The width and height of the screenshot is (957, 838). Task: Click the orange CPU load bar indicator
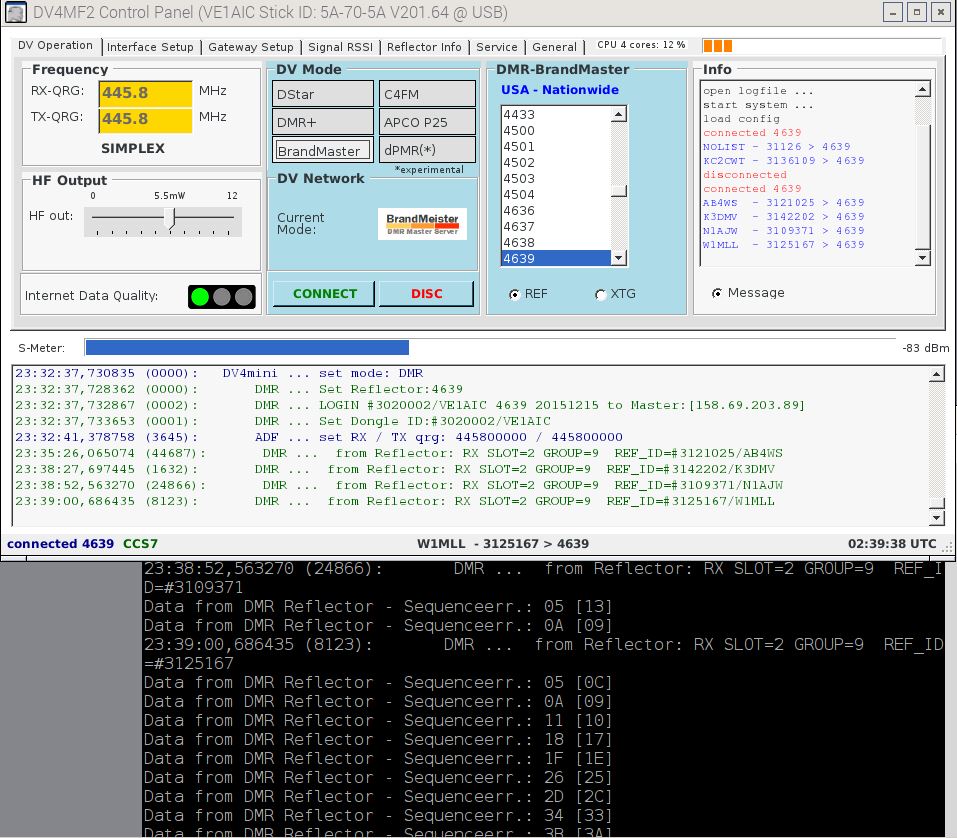pos(717,46)
